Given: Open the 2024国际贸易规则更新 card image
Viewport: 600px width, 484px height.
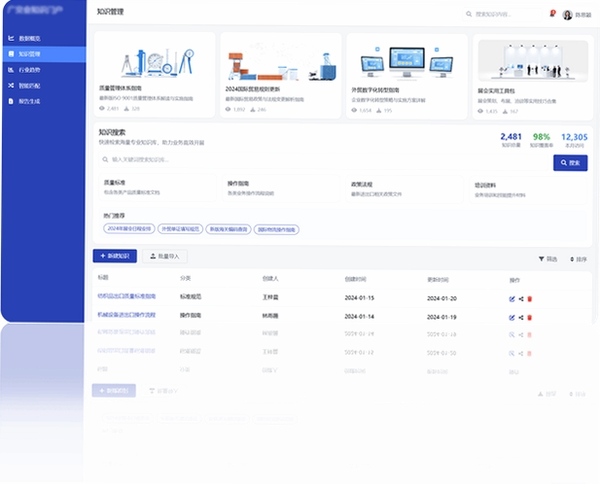Looking at the screenshot, I should [x=281, y=61].
